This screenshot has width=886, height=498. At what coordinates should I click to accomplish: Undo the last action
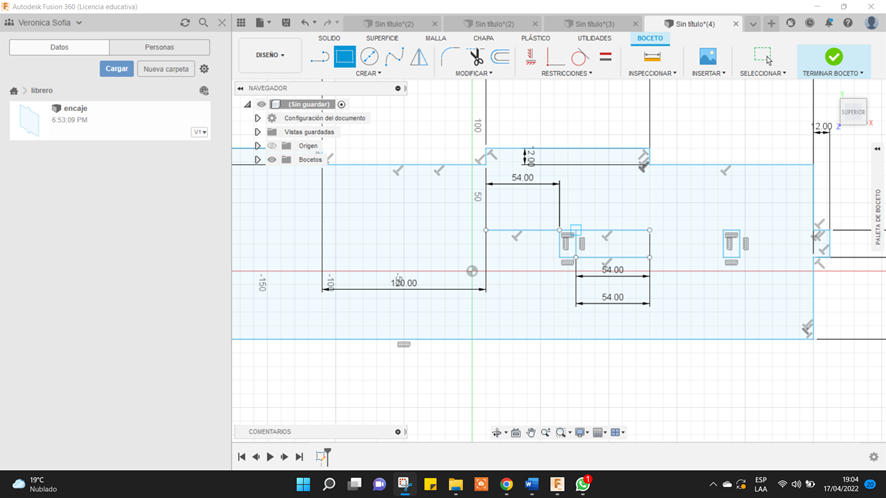305,23
